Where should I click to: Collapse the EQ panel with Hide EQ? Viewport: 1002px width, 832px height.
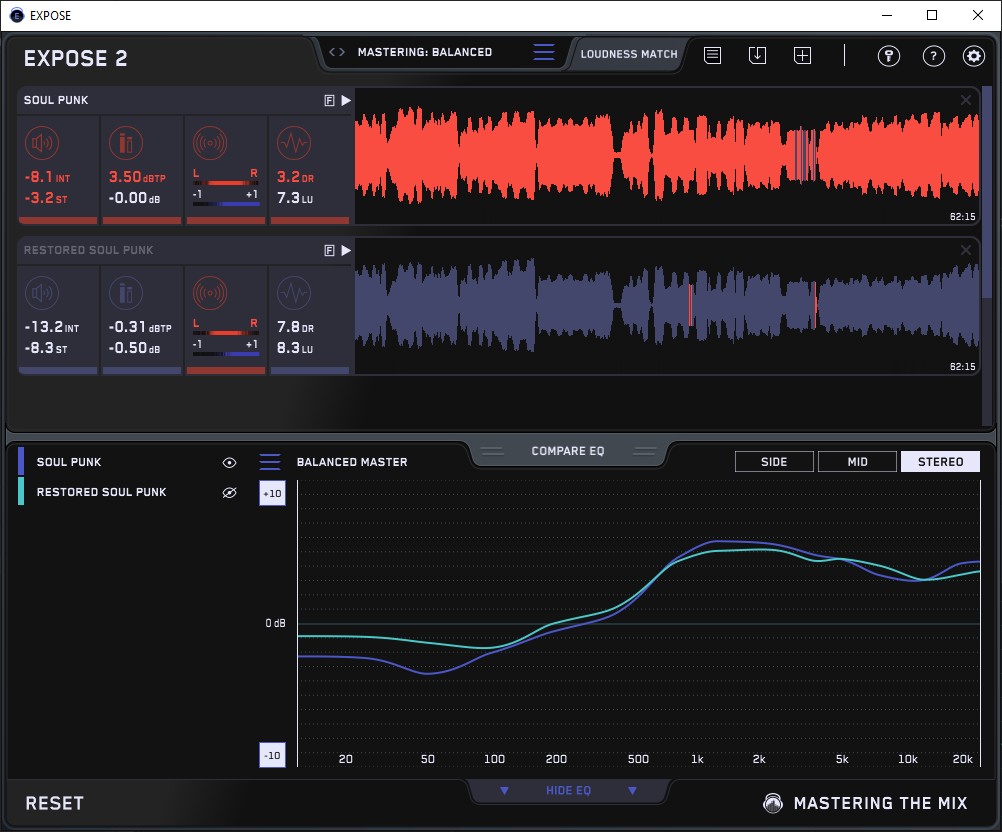(x=568, y=791)
